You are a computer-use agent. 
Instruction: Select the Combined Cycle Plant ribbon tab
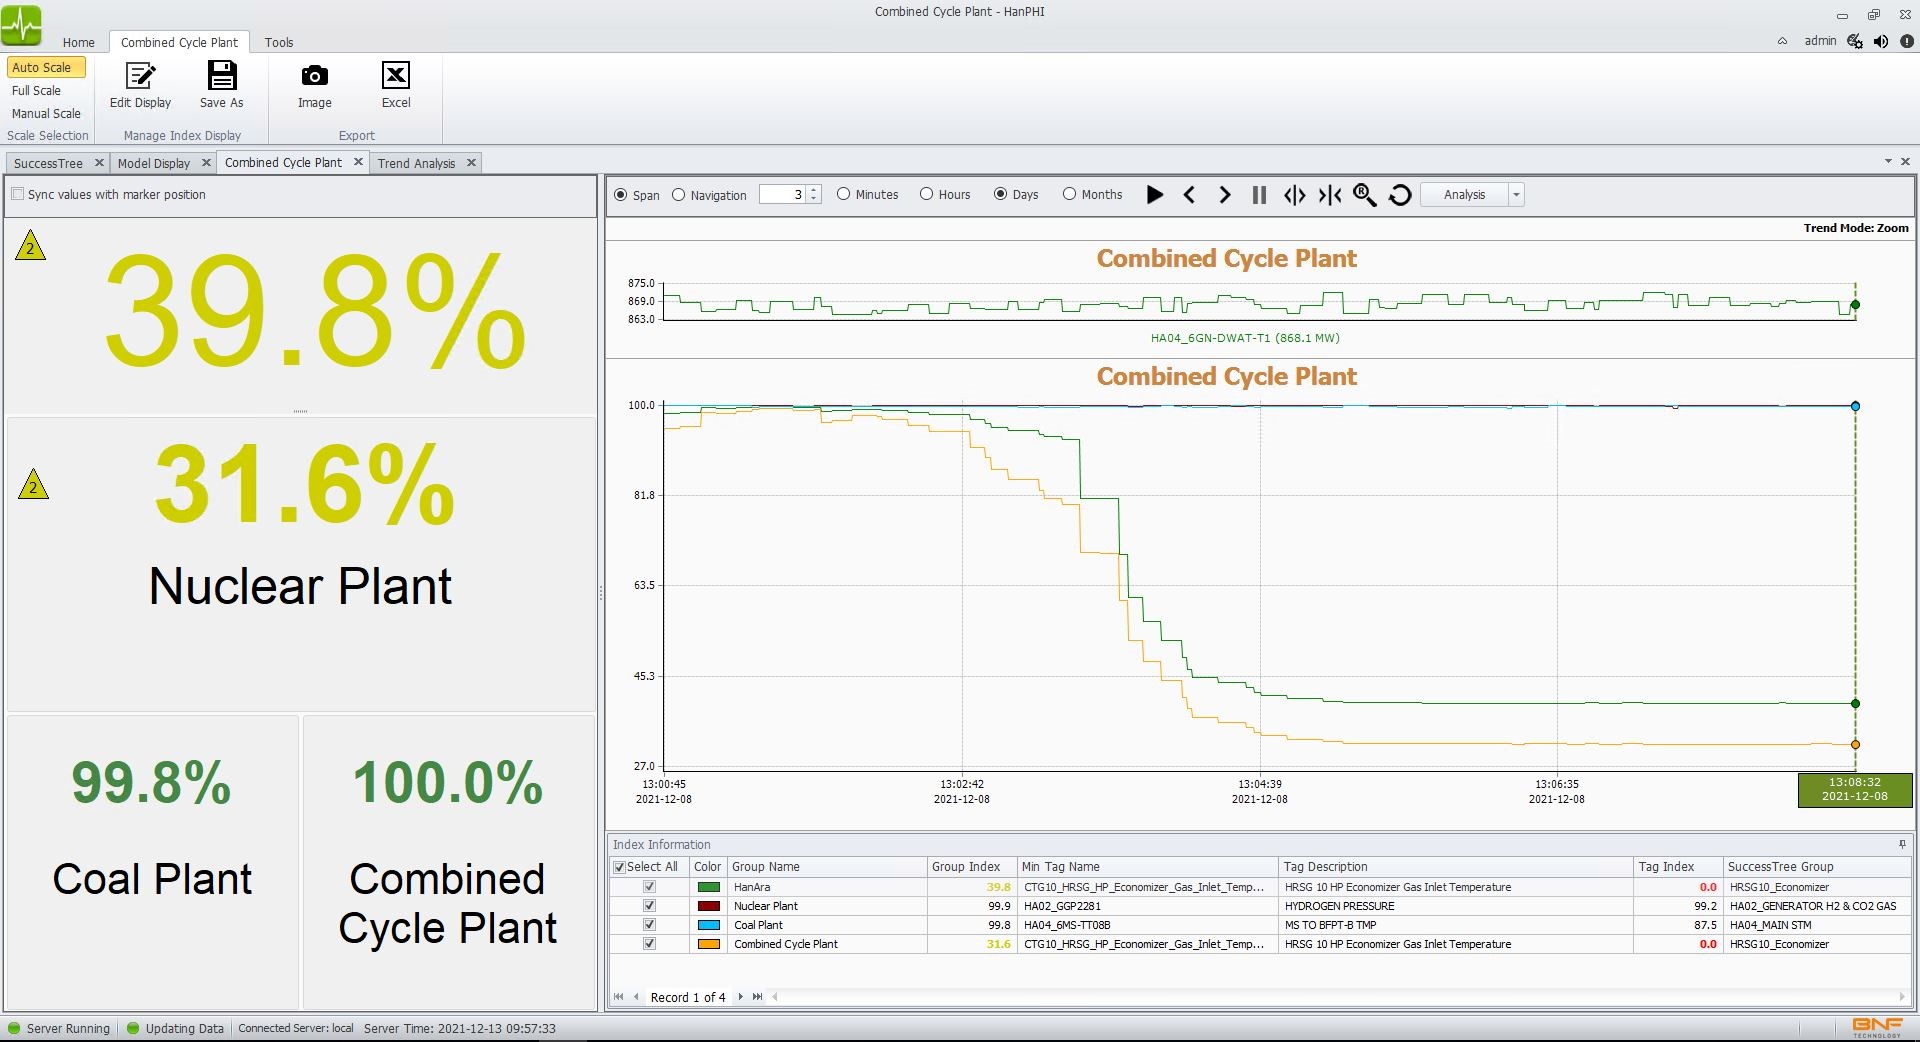click(x=179, y=42)
